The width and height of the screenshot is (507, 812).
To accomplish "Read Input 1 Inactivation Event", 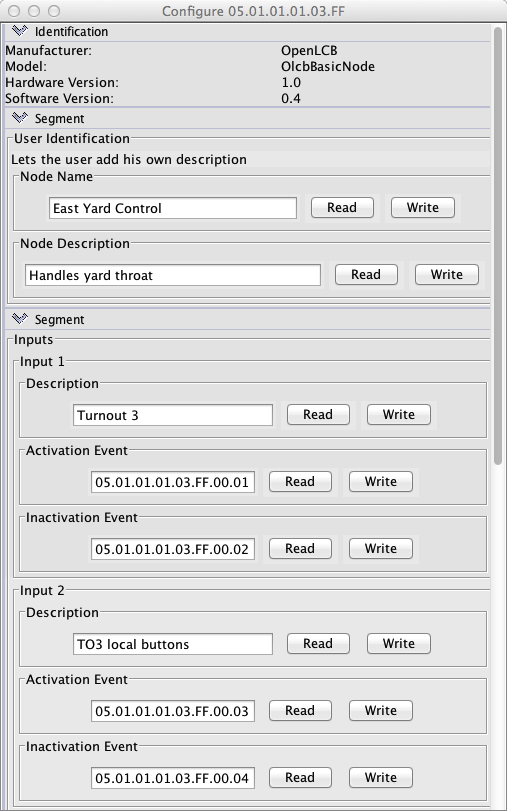I will point(300,548).
